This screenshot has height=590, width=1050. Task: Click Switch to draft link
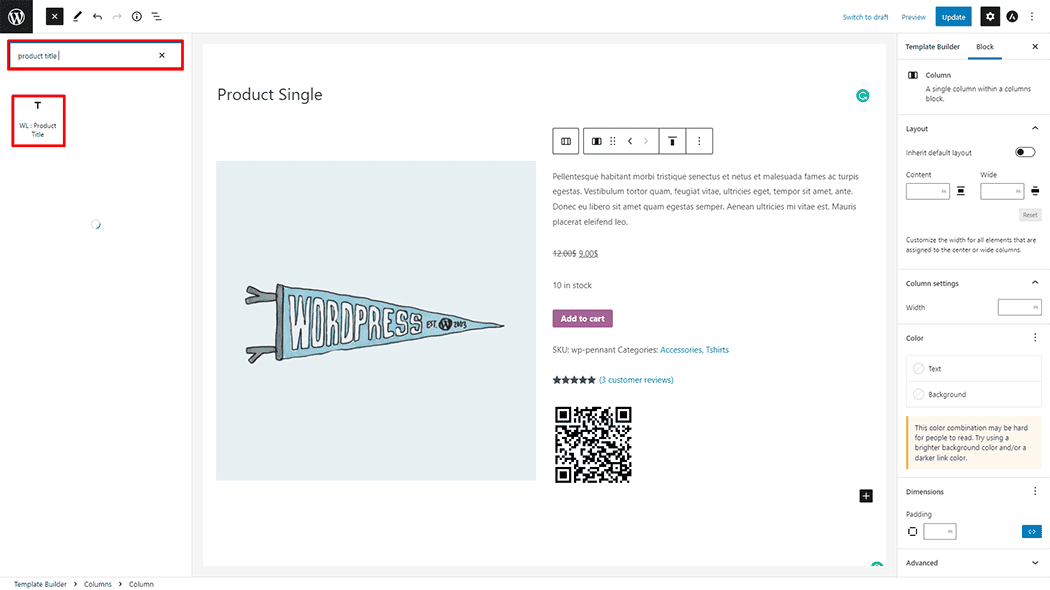[865, 17]
